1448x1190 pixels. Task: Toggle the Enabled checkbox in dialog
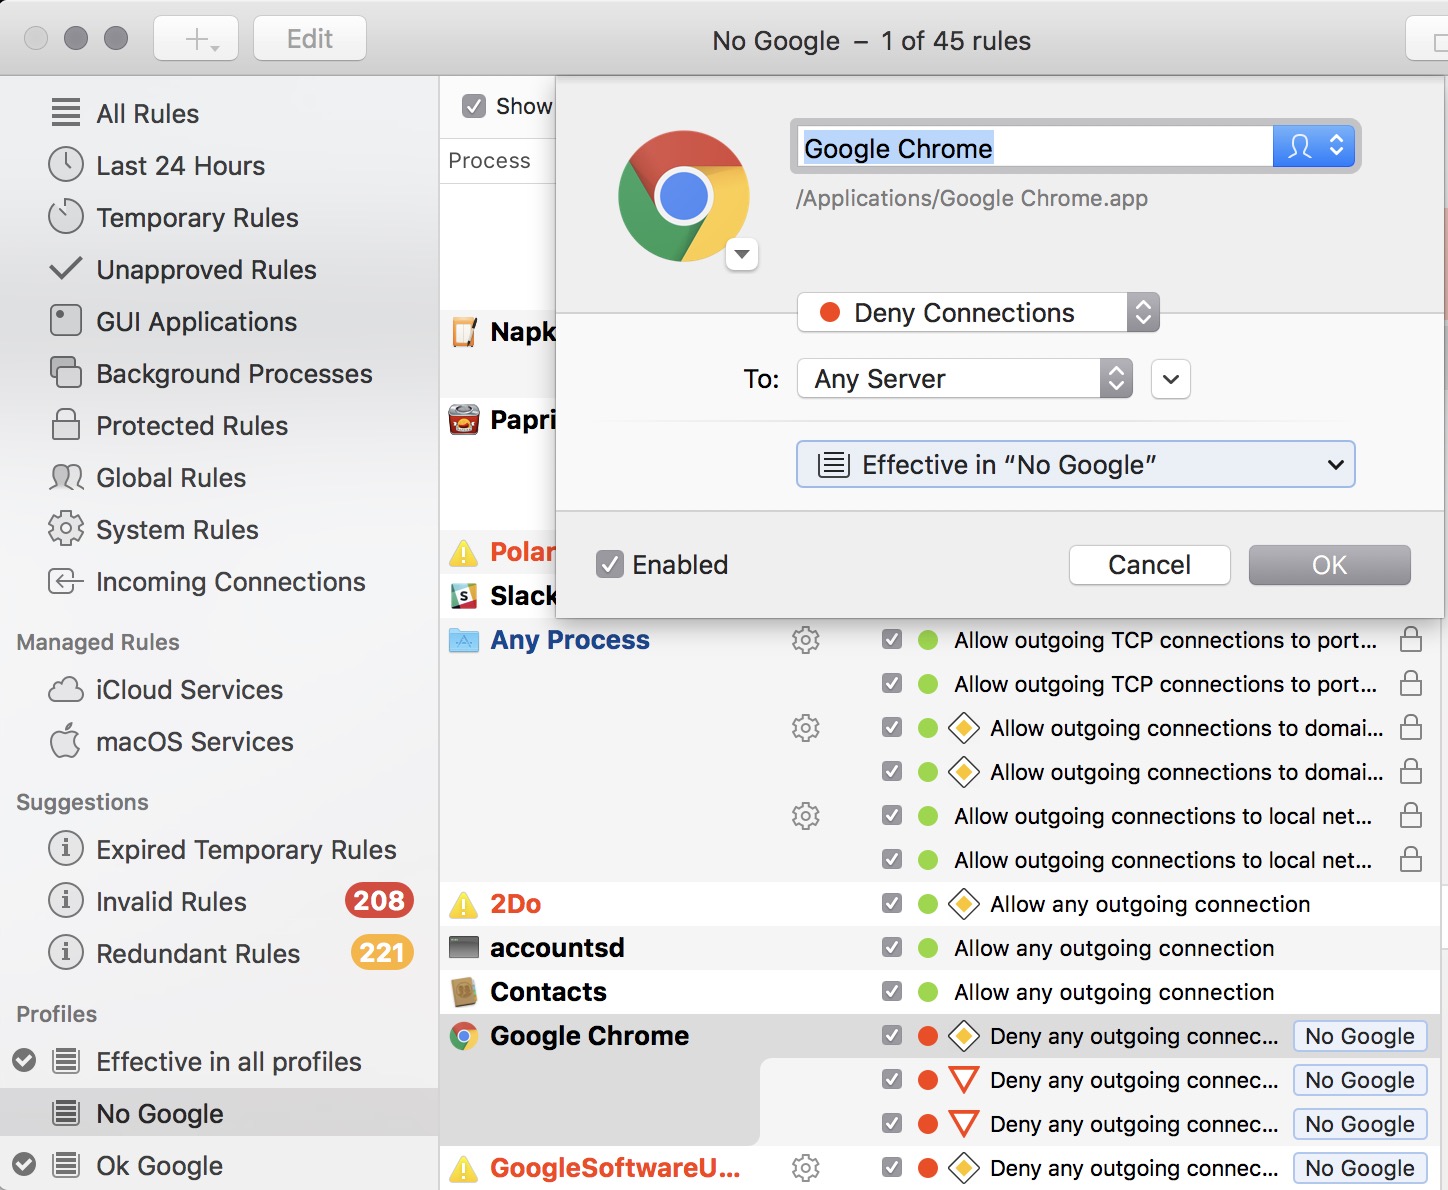pos(610,564)
